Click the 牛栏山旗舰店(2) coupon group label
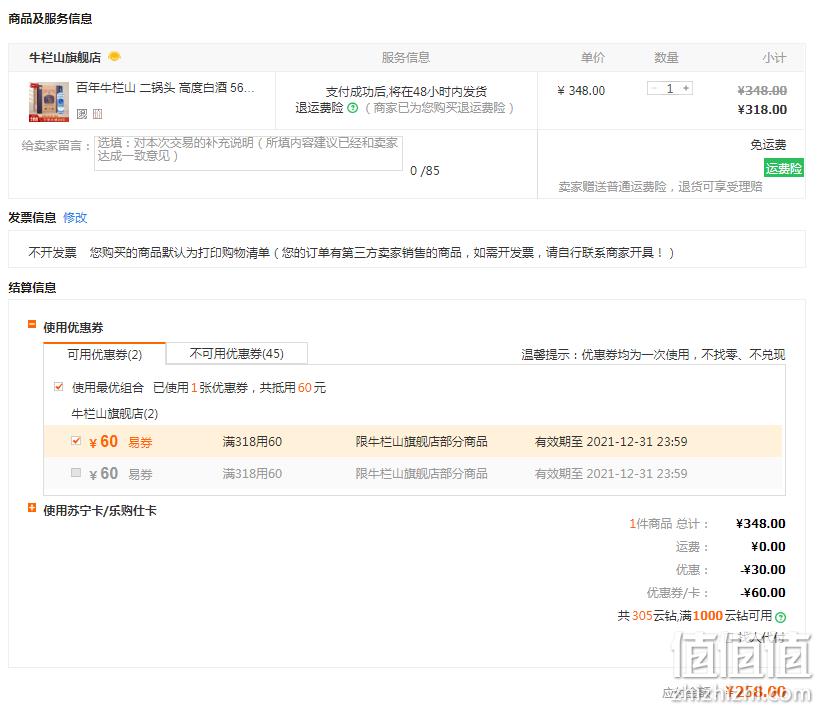821x711 pixels. [x=115, y=414]
